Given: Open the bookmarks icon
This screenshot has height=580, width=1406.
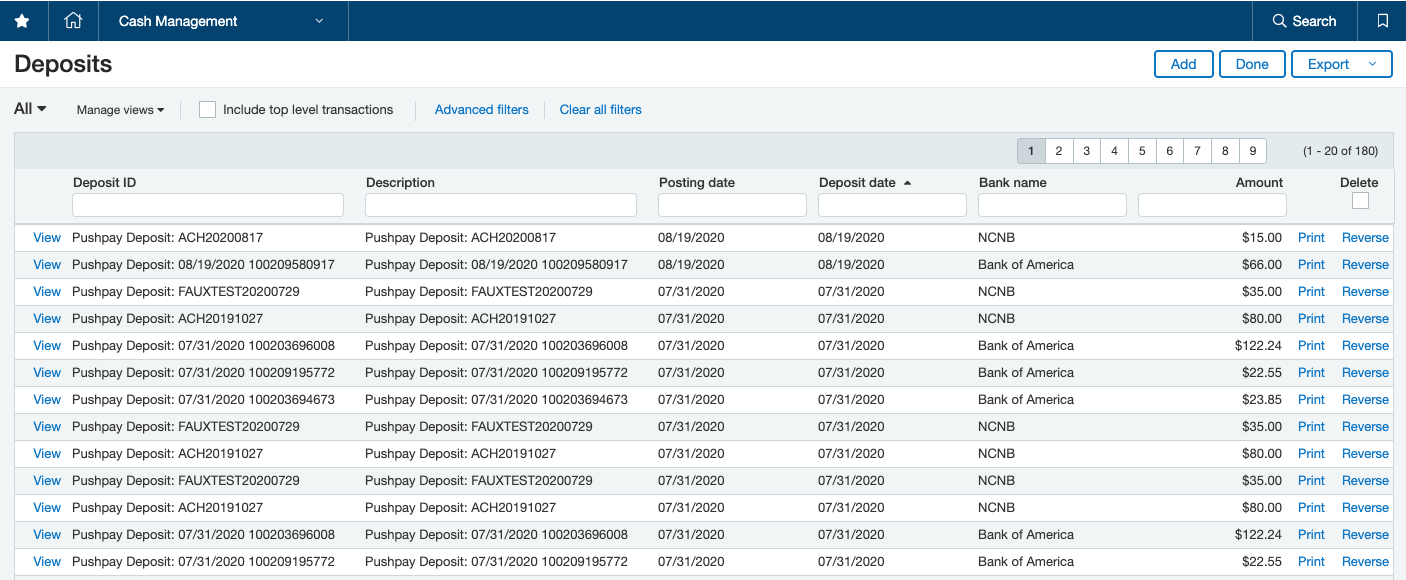Looking at the screenshot, I should (1384, 20).
